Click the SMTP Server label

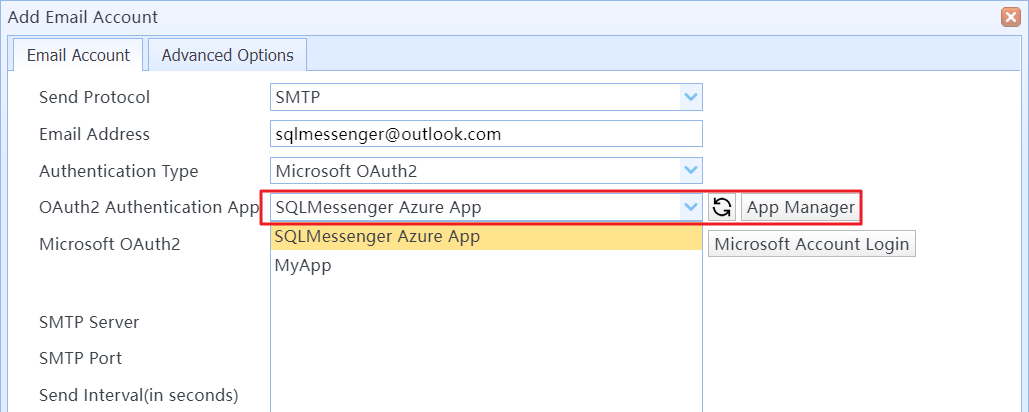coord(89,322)
